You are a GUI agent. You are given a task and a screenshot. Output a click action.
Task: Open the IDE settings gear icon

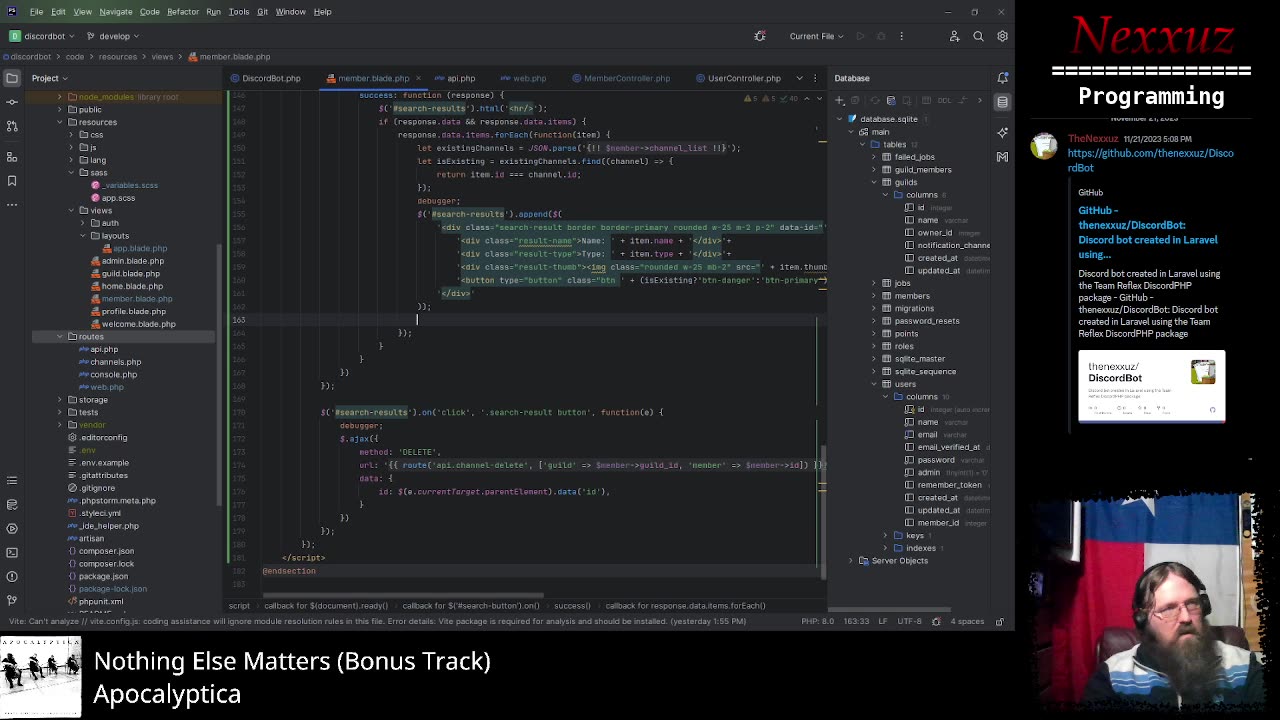point(1002,36)
